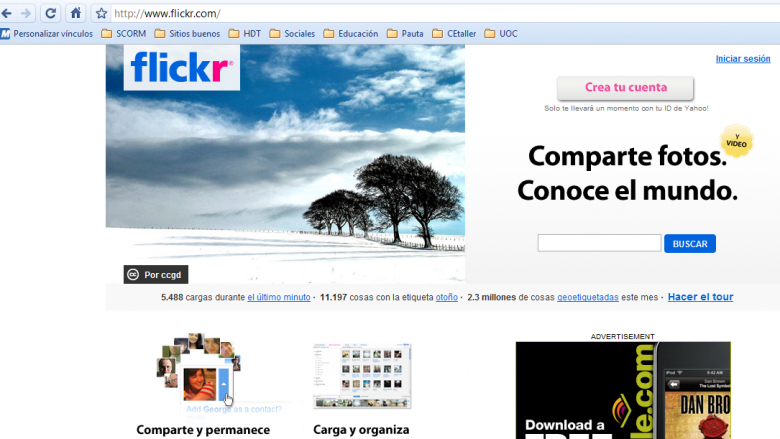Open the Educación bookmarks folder
780x439 pixels.
click(x=351, y=34)
